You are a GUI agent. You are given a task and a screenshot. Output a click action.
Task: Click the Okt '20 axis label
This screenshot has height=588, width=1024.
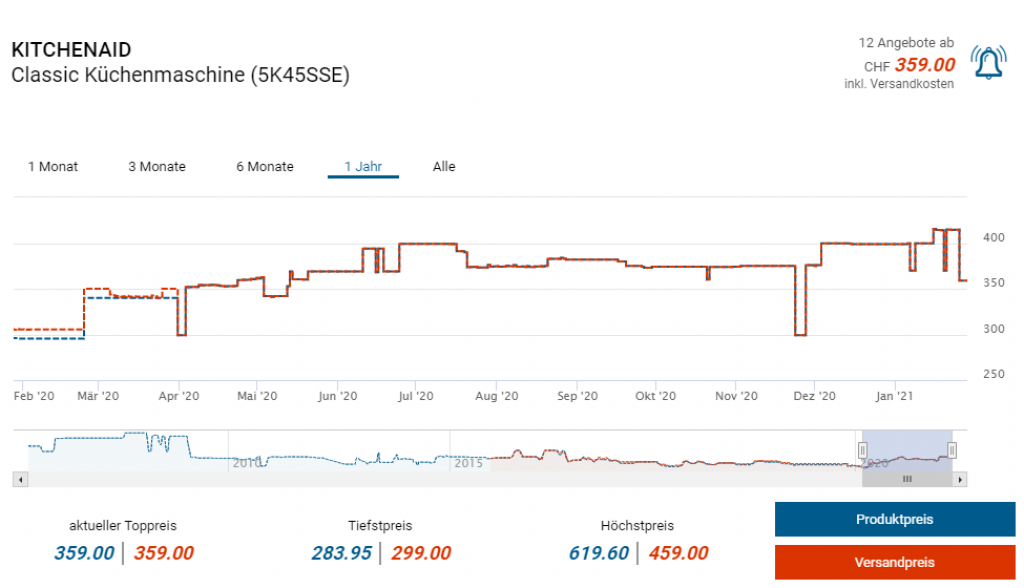656,396
